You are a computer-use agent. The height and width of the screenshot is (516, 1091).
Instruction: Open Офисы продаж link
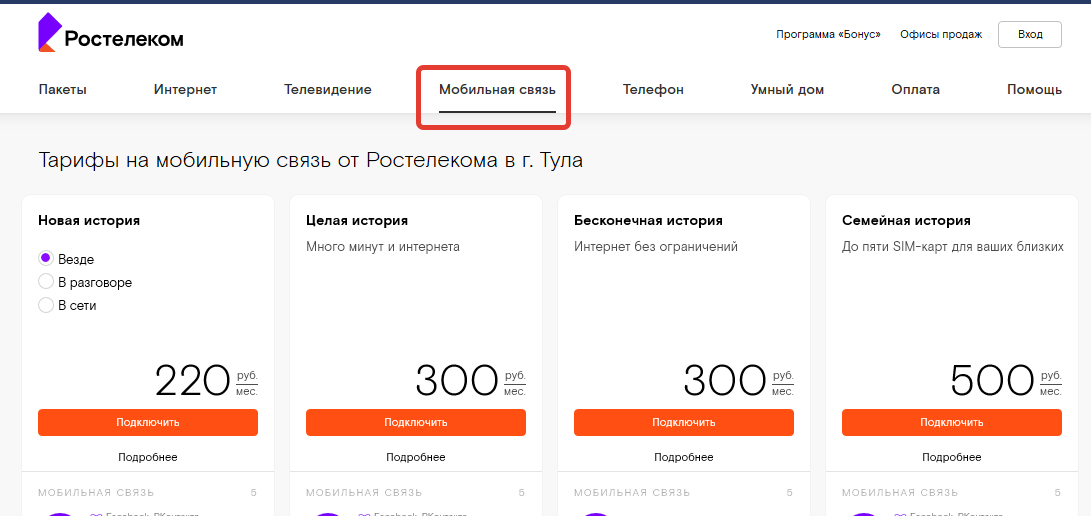pos(941,34)
